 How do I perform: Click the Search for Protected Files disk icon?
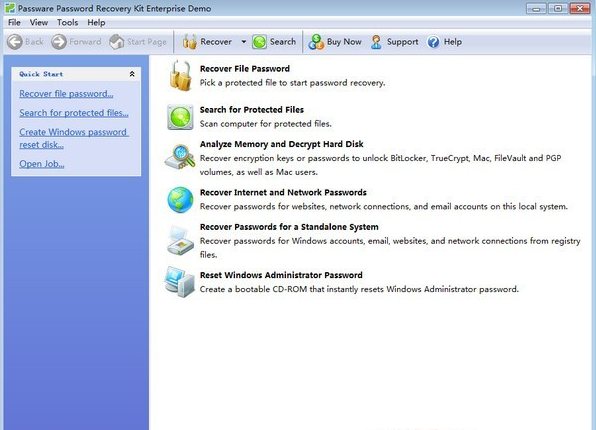coord(180,117)
